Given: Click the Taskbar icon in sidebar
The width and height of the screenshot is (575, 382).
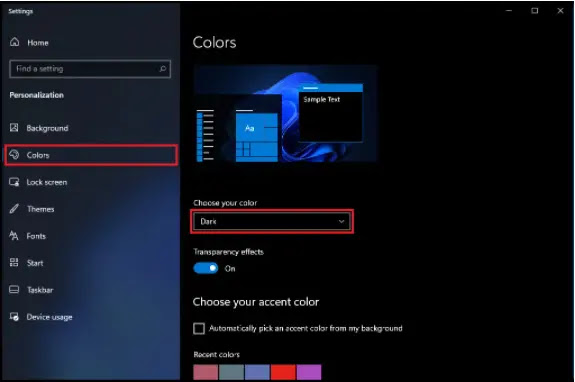Looking at the screenshot, I should (x=14, y=290).
